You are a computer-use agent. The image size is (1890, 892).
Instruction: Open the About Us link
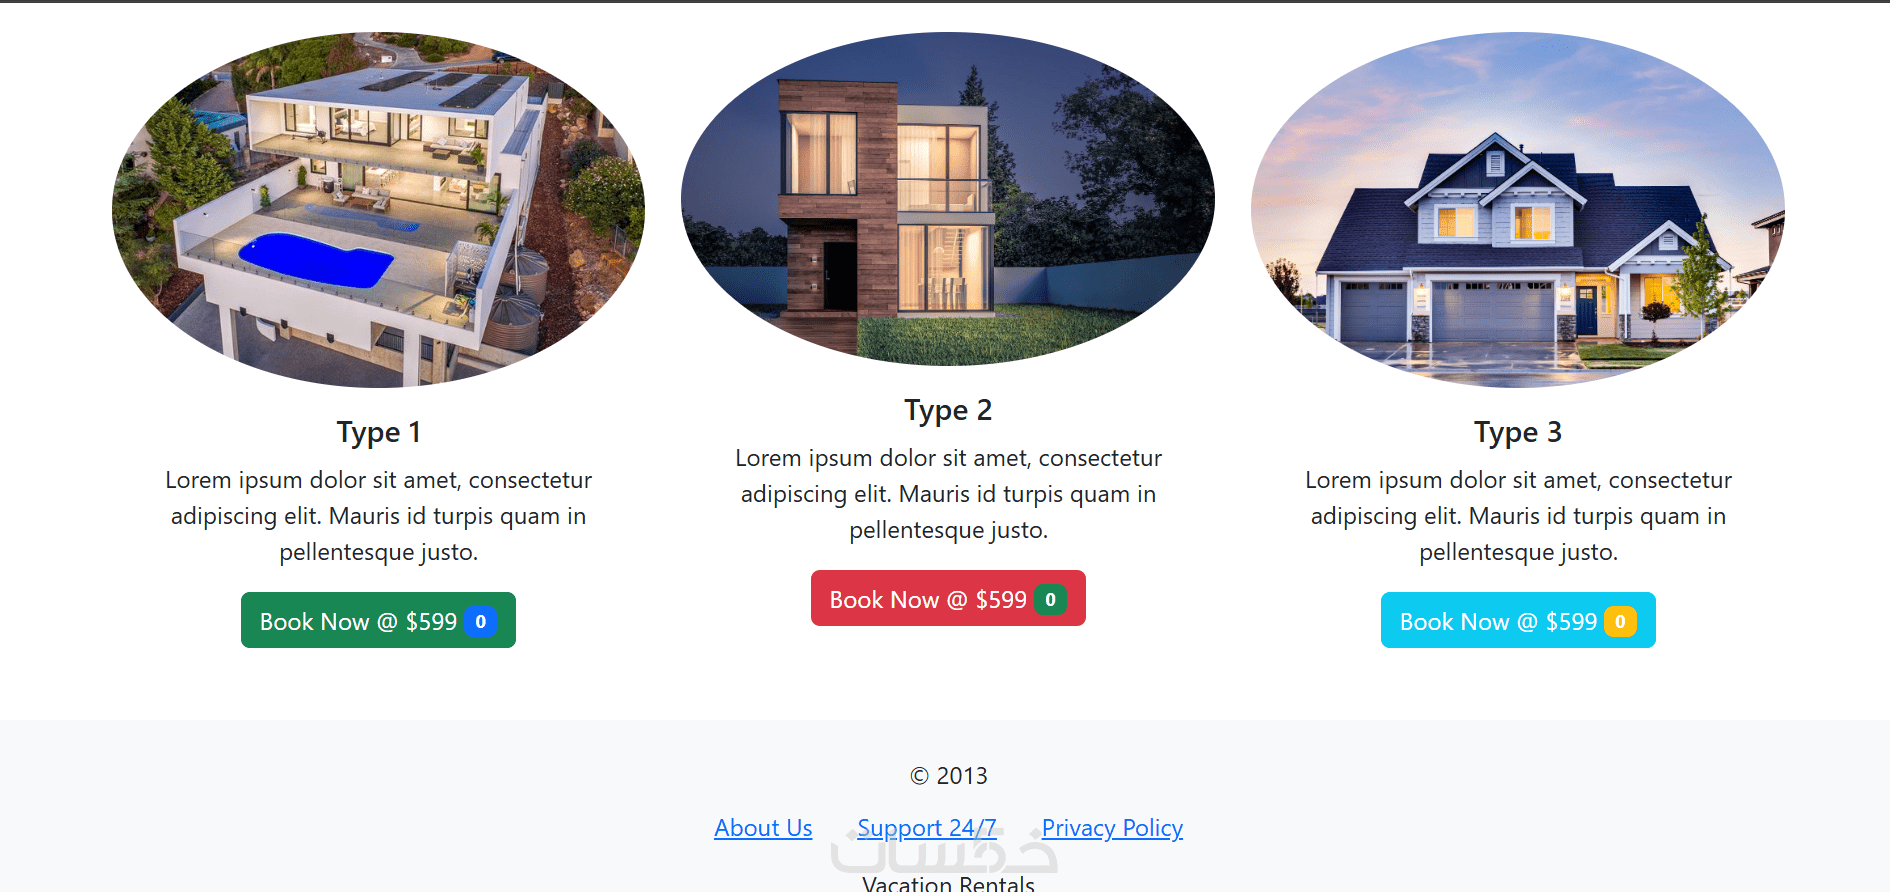point(763,828)
